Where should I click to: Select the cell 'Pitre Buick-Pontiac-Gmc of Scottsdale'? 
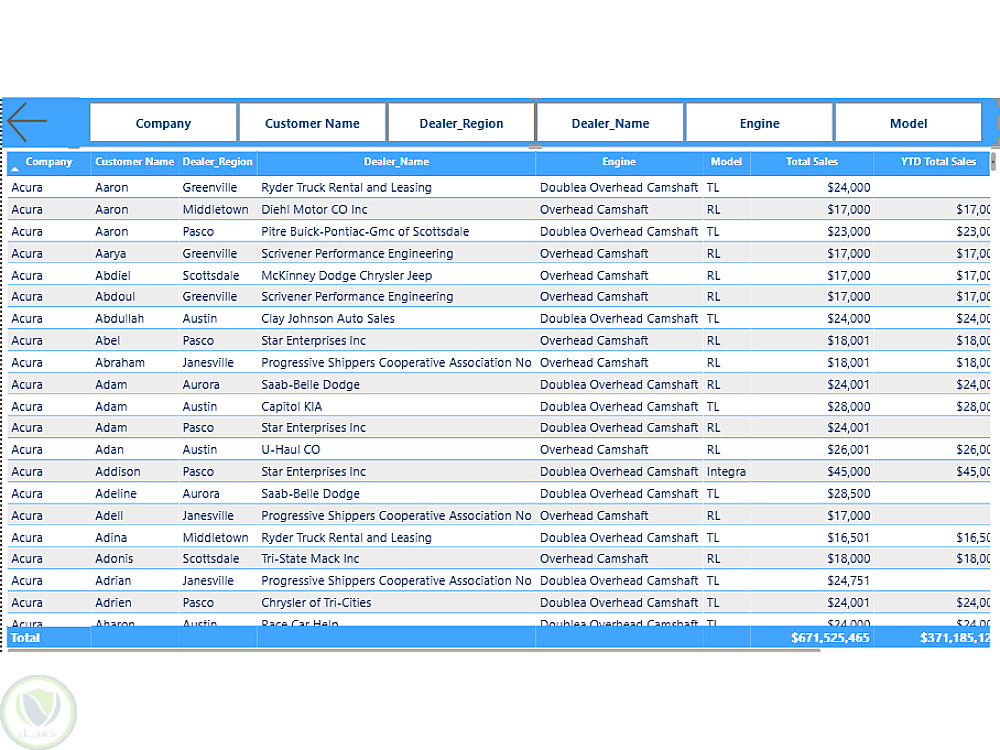pos(365,232)
